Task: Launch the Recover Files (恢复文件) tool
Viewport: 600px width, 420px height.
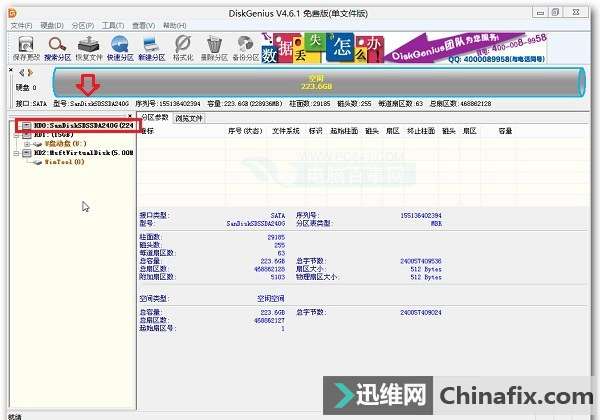Action: pos(89,49)
